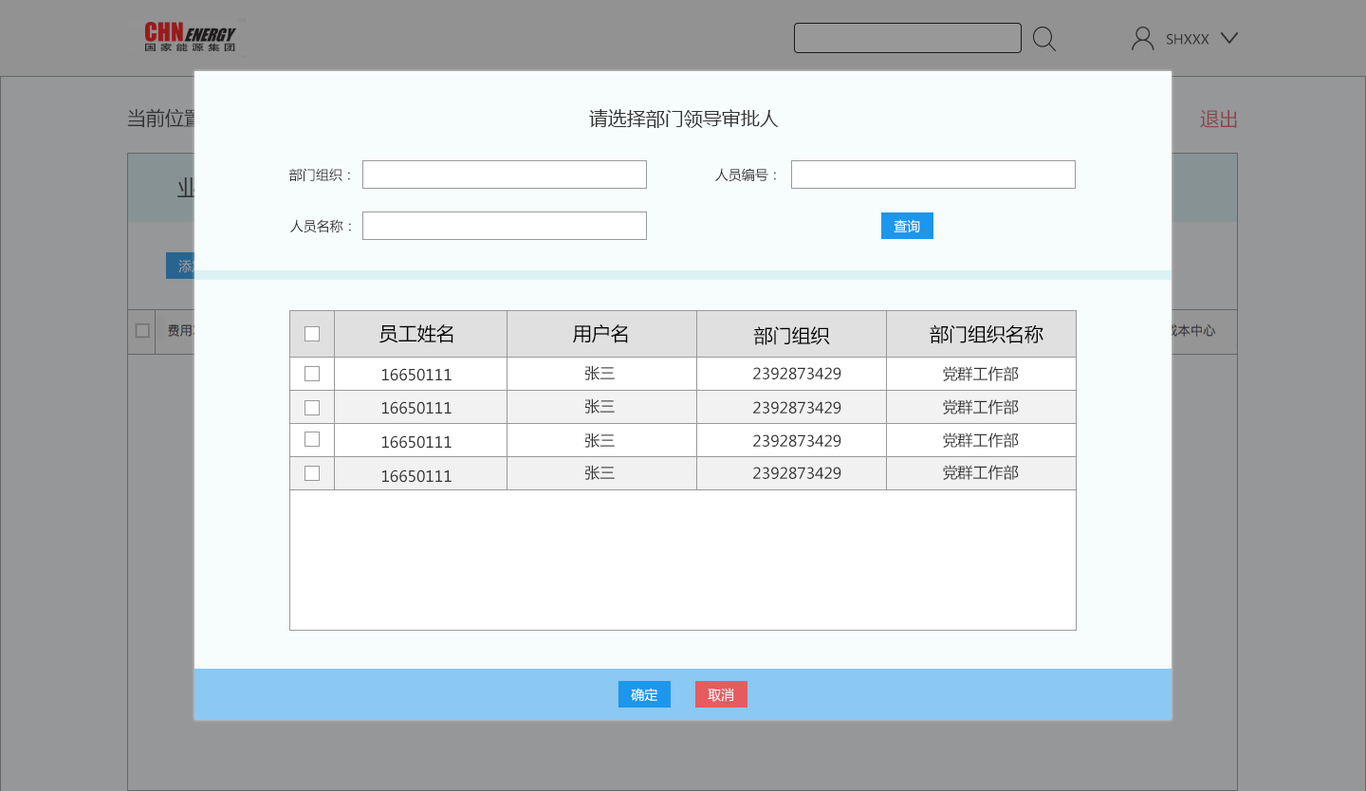Click the SHXXX username text
Screen dimensions: 1366x791
(1187, 39)
